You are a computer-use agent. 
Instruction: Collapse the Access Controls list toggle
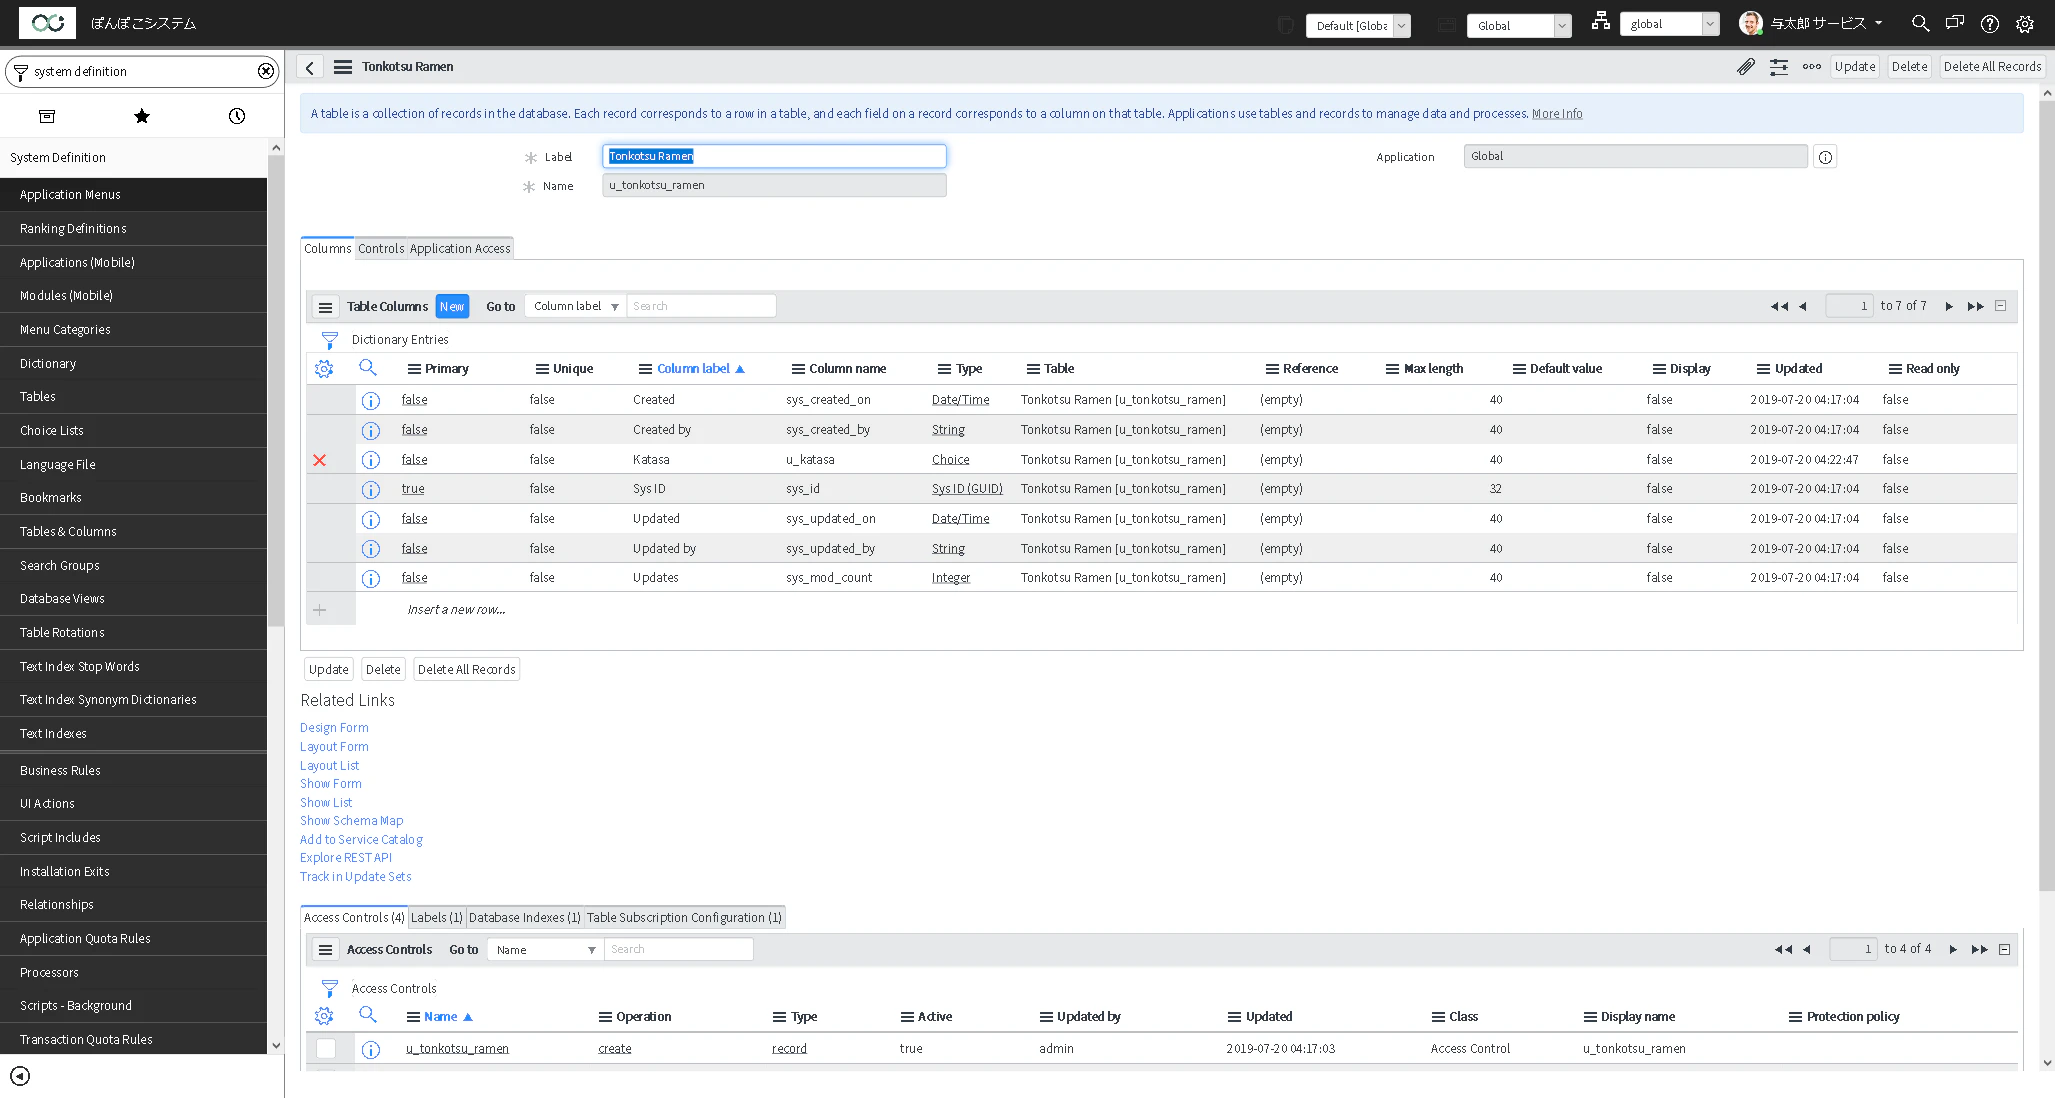(x=2005, y=949)
